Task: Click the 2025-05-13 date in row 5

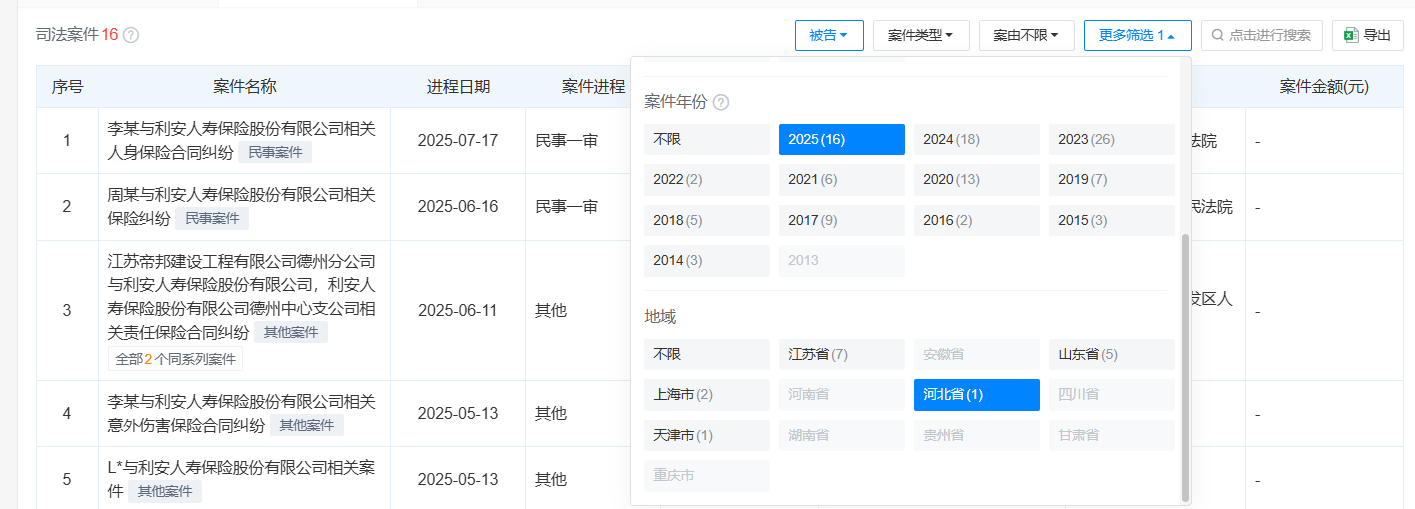Action: click(458, 479)
